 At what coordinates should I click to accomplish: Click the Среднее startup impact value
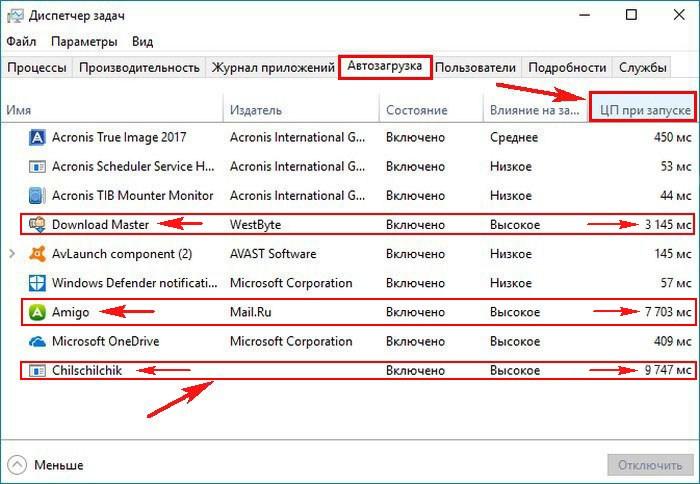(x=513, y=138)
